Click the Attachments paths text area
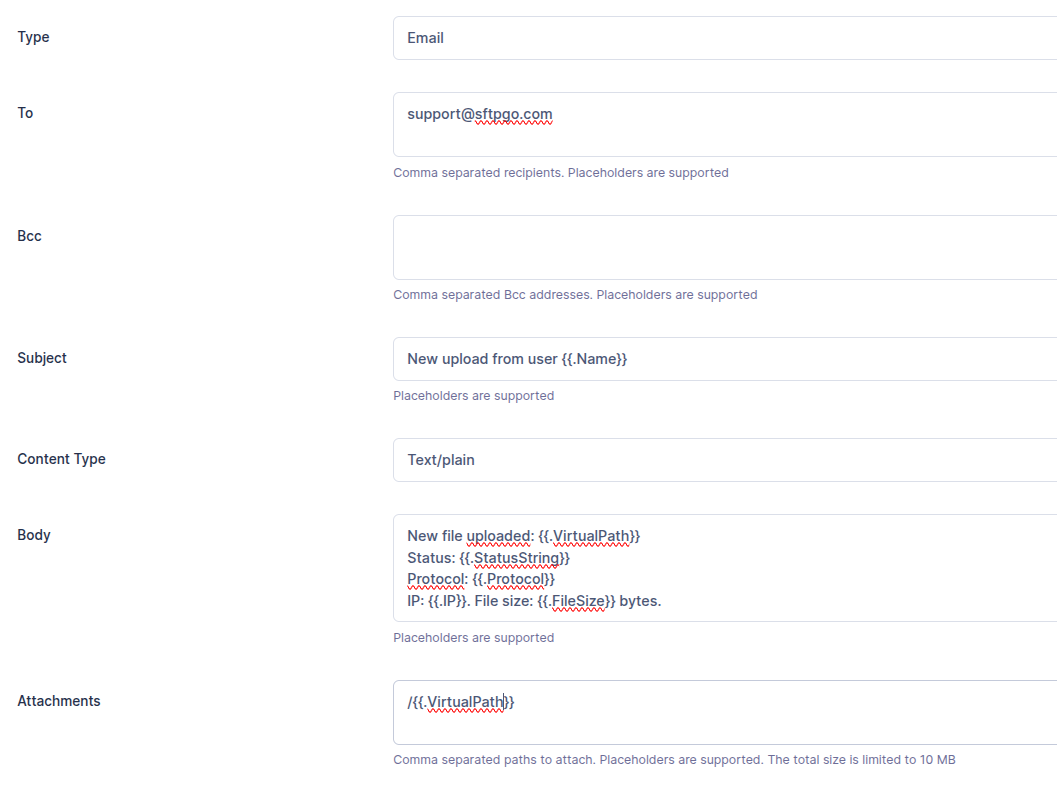The height and width of the screenshot is (806, 1057). (x=724, y=712)
